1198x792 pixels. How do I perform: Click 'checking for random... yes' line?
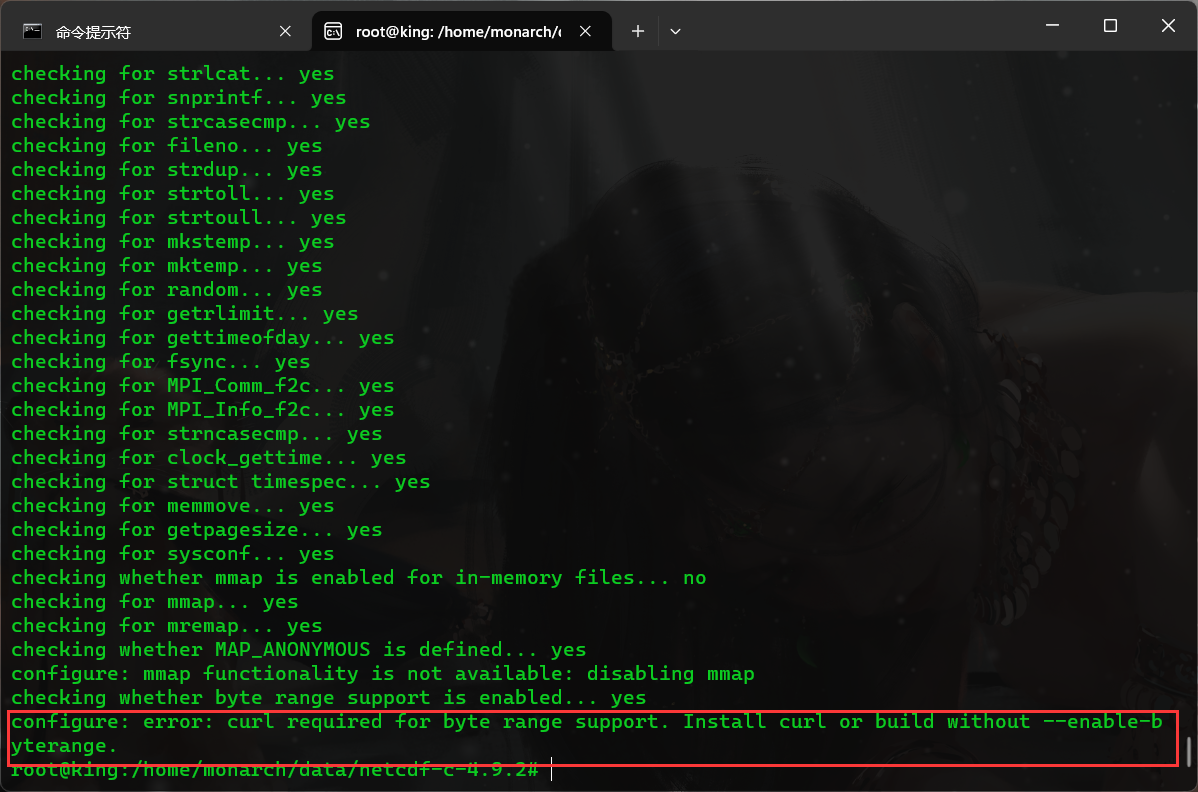167,289
